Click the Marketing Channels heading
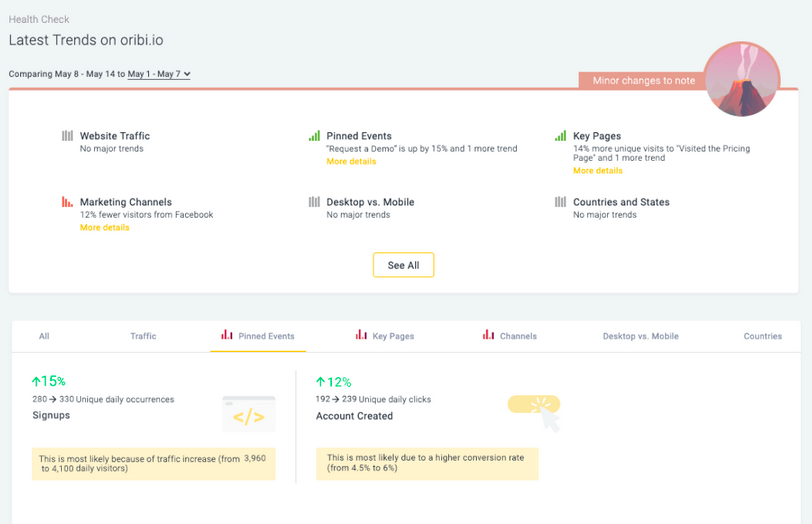Screen dimensions: 812x524 (x=126, y=202)
